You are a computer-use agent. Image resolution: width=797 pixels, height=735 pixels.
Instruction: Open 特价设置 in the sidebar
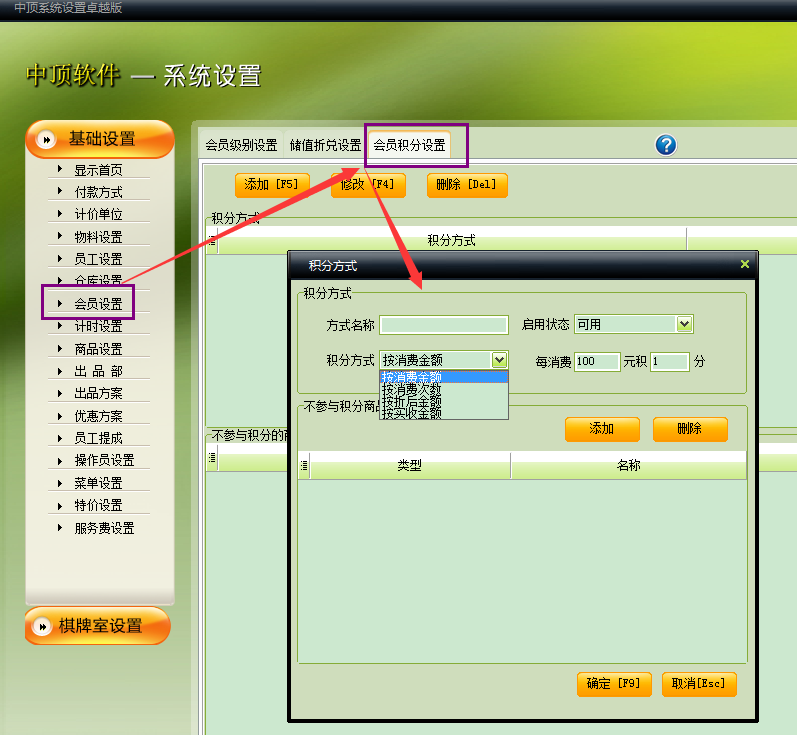(99, 505)
